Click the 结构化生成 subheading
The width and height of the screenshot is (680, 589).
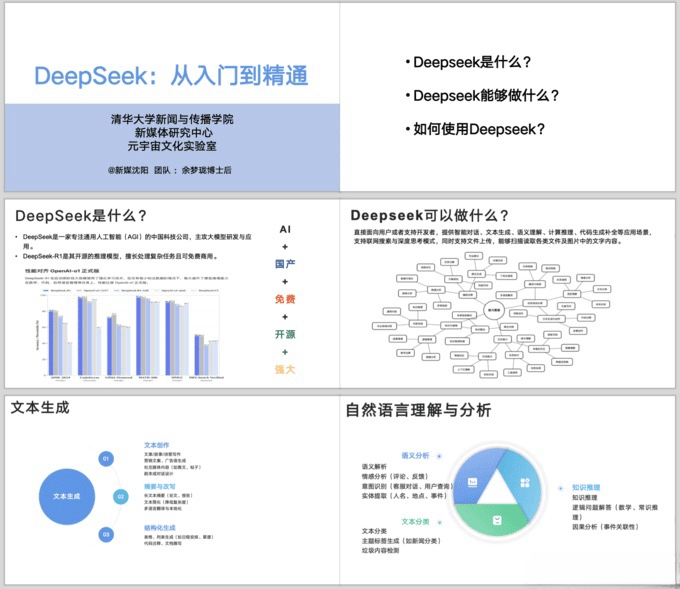[160, 527]
